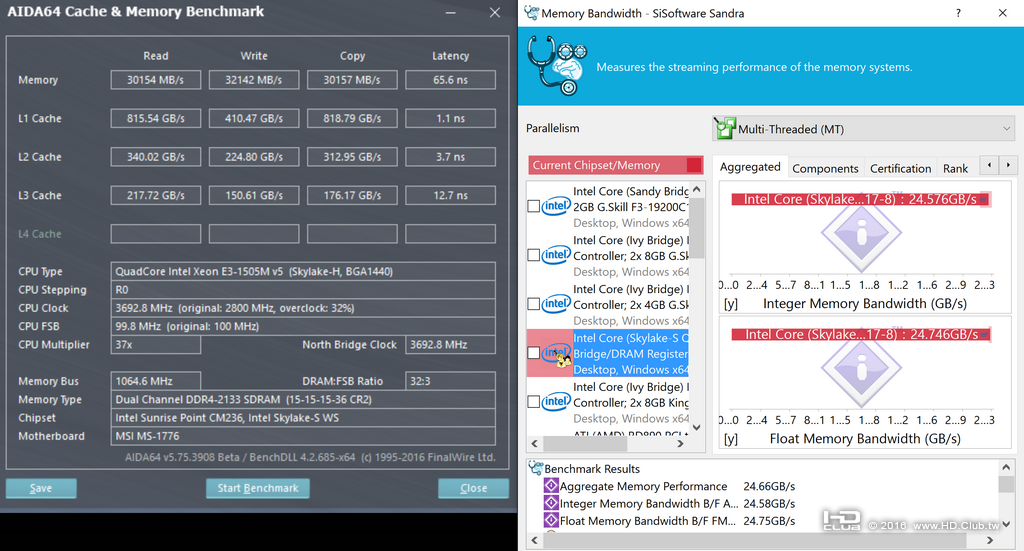The width and height of the screenshot is (1024, 551).
Task: Open the Certification tab
Action: pos(901,168)
